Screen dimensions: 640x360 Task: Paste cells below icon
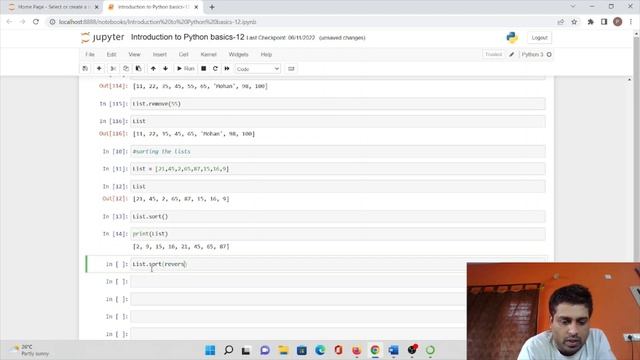138,69
